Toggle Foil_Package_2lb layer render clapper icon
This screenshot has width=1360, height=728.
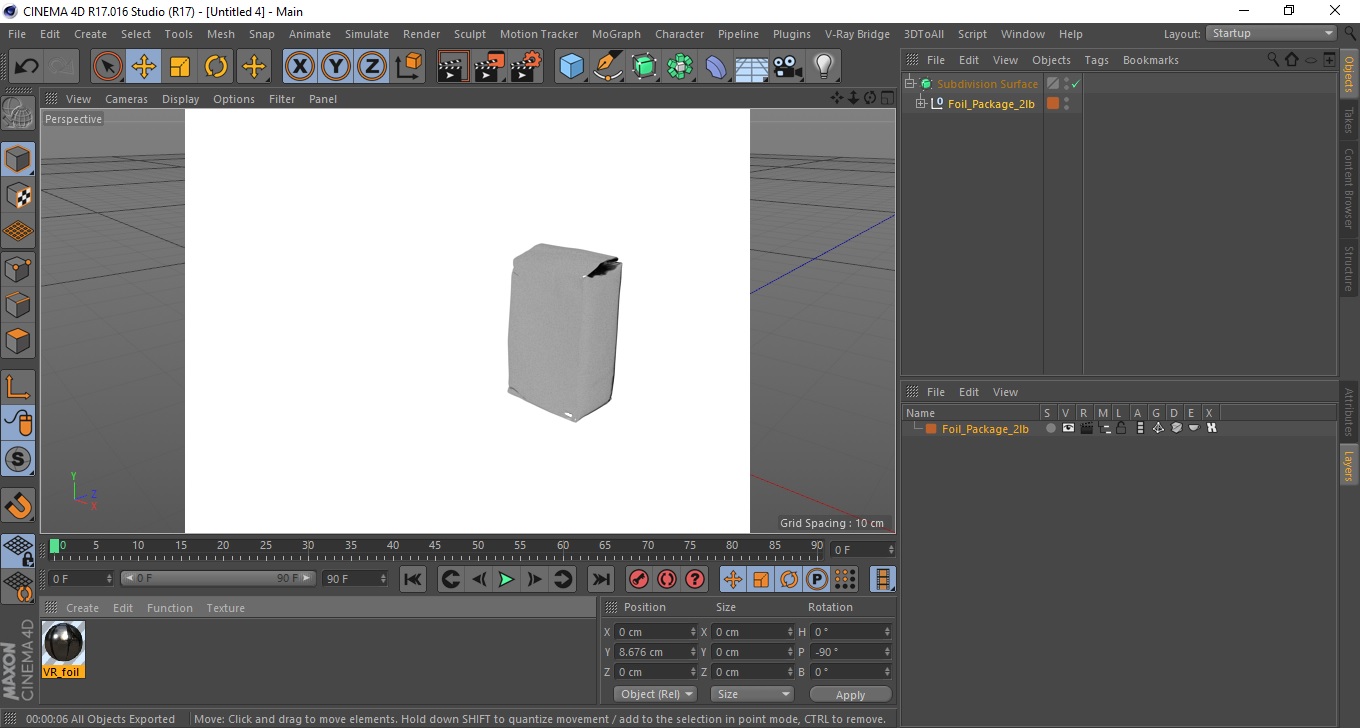pyautogui.click(x=1086, y=428)
